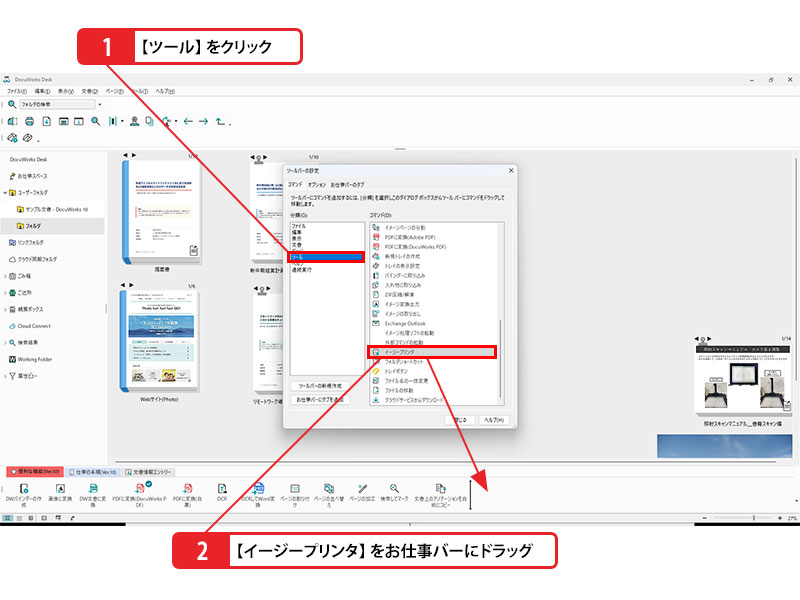Select リンクフォルダ in folder tree
The height and width of the screenshot is (600, 800).
31,242
